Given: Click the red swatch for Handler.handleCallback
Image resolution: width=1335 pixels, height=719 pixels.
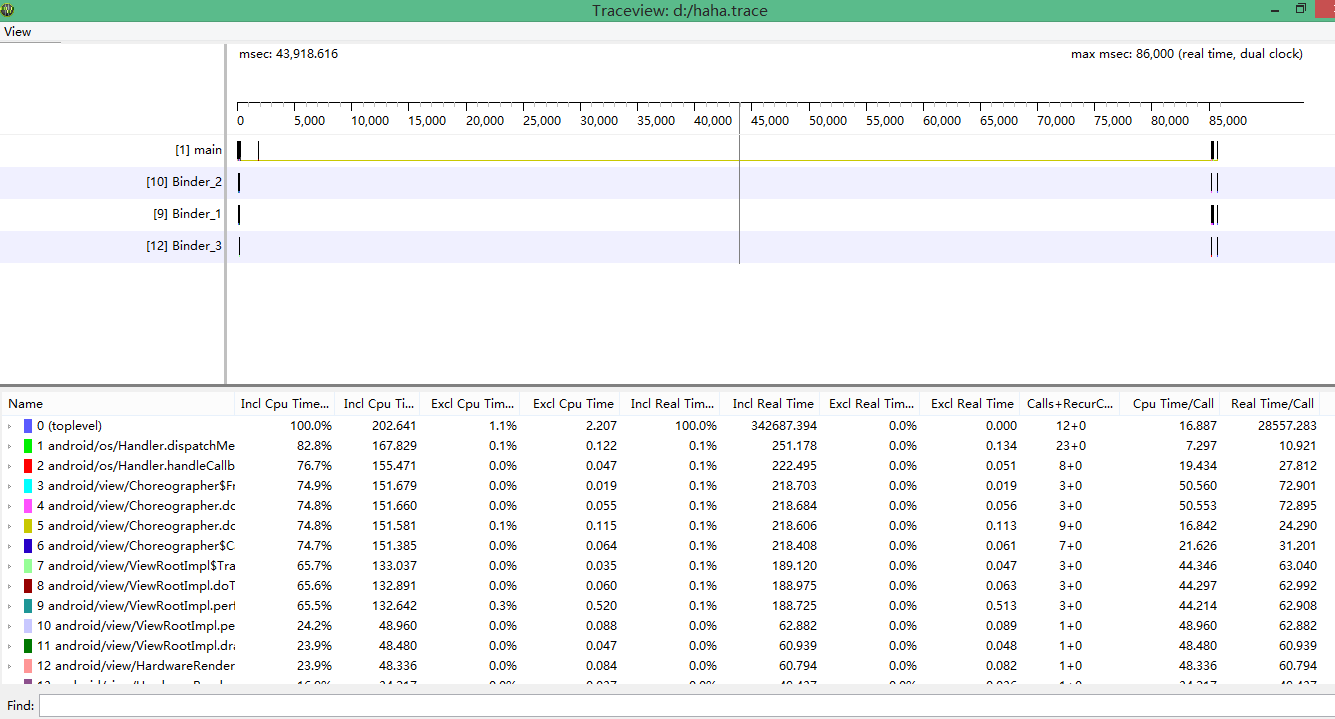Looking at the screenshot, I should click(x=28, y=466).
